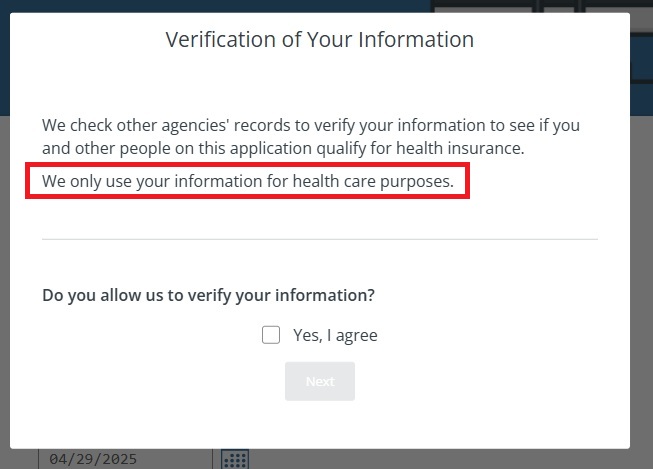Image resolution: width=653 pixels, height=469 pixels.
Task: Click the "Yes, I agree" label text
Action: [335, 335]
